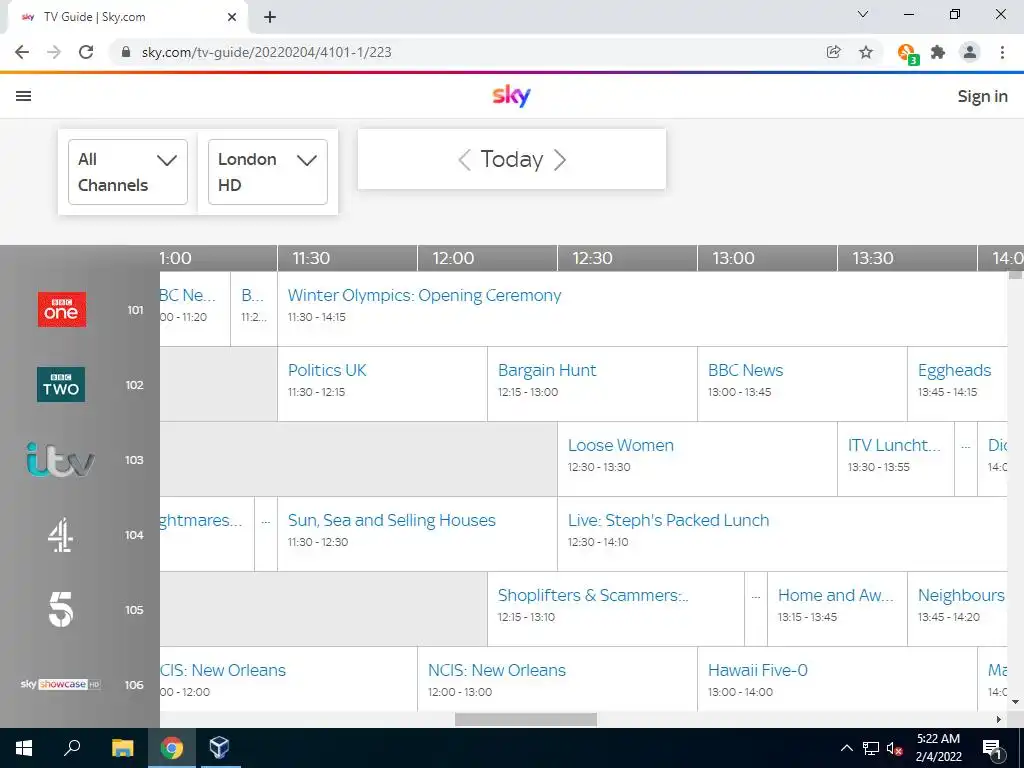Open File Explorer from the taskbar

point(122,748)
